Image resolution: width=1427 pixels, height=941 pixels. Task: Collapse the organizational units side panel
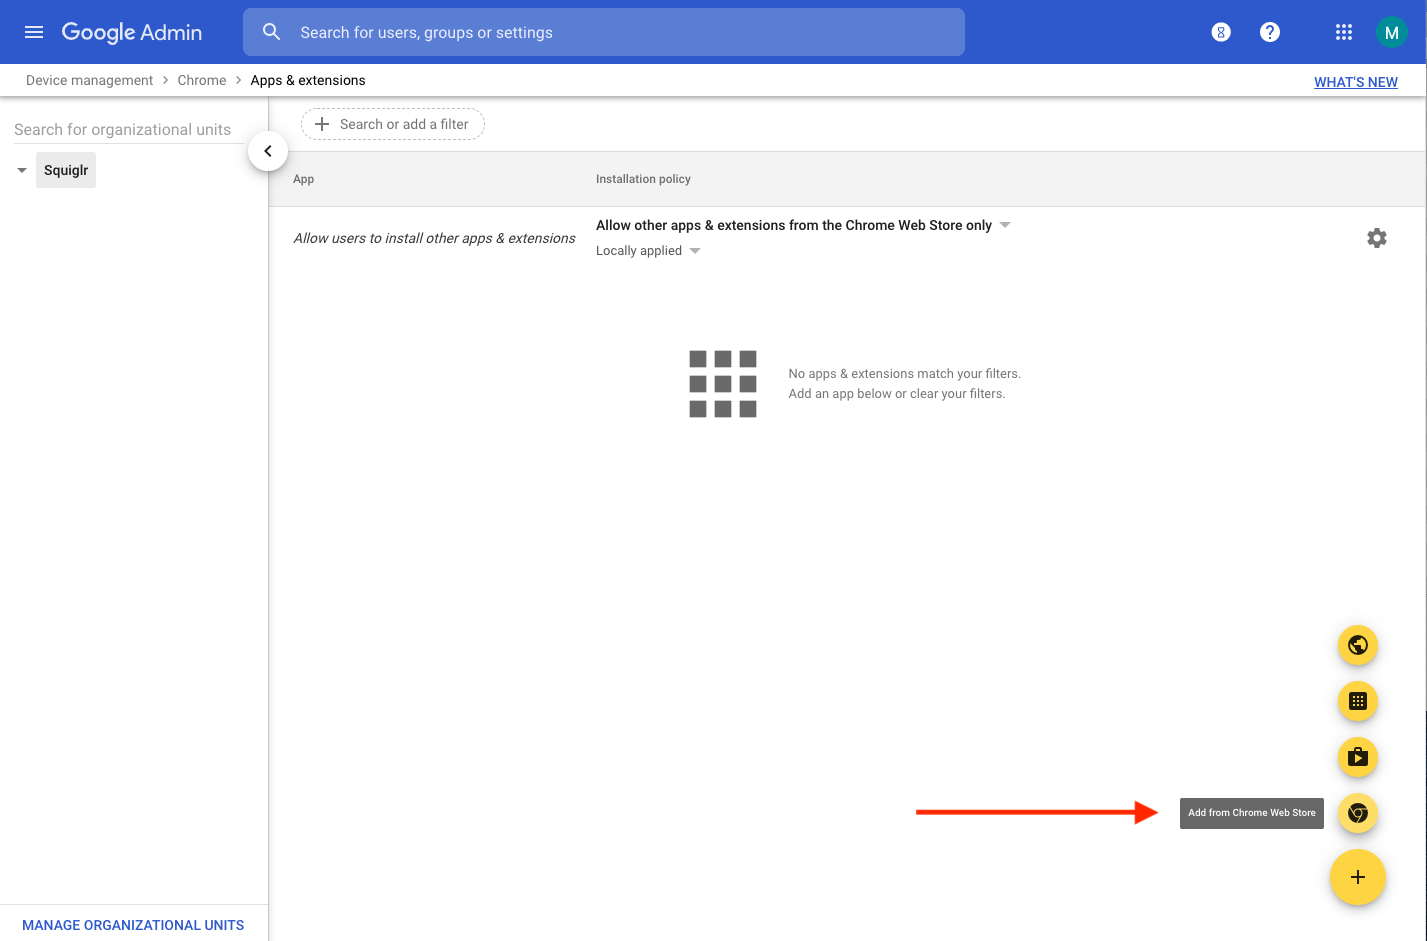268,151
